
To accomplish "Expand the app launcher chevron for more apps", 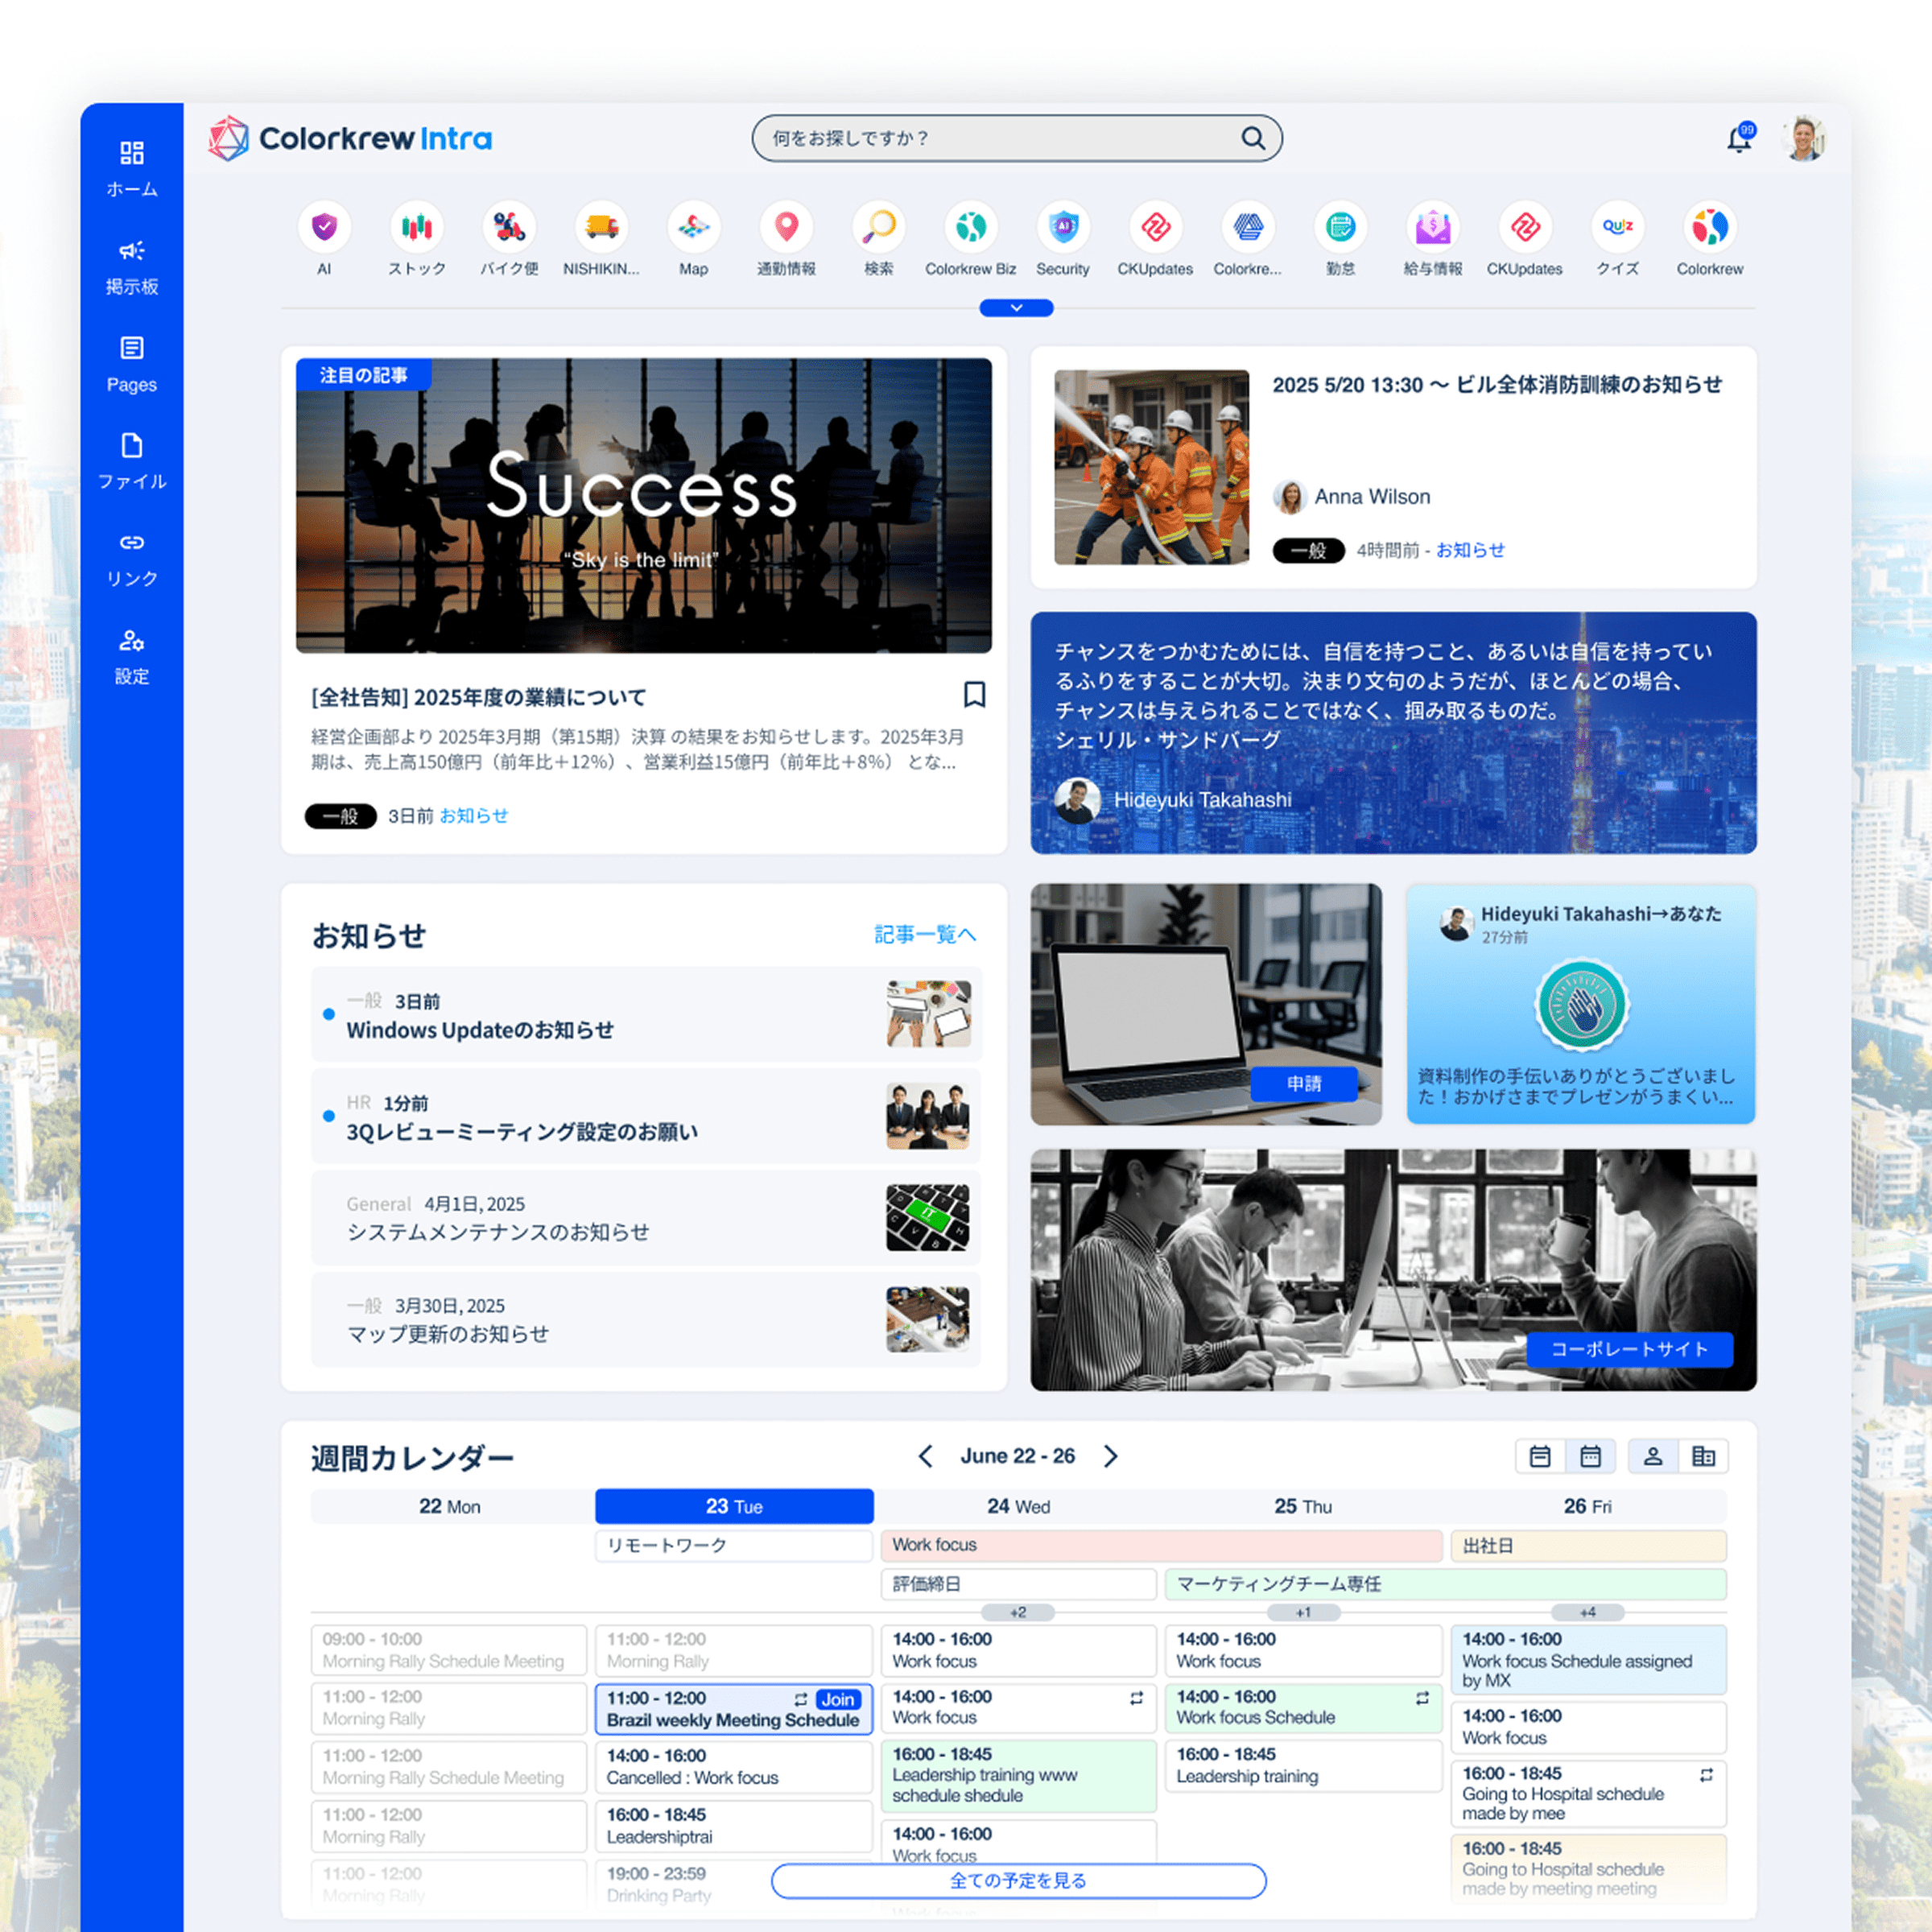I will click(x=1016, y=307).
